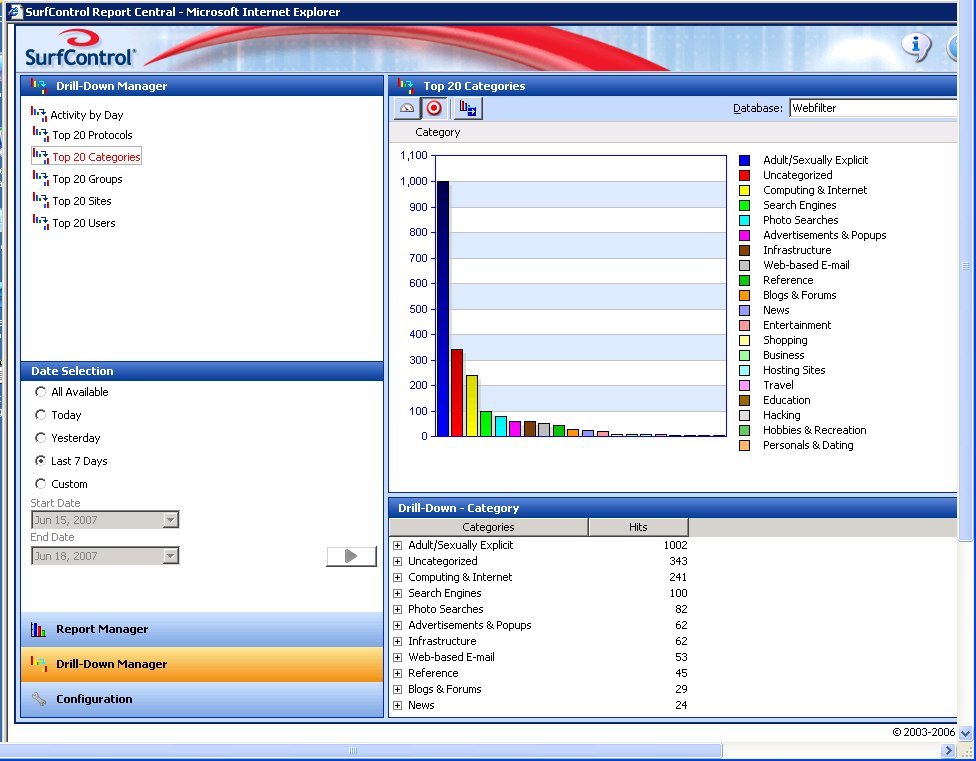The width and height of the screenshot is (976, 761).
Task: Click the Drill-Down Manager panel header icon
Action: [x=39, y=85]
